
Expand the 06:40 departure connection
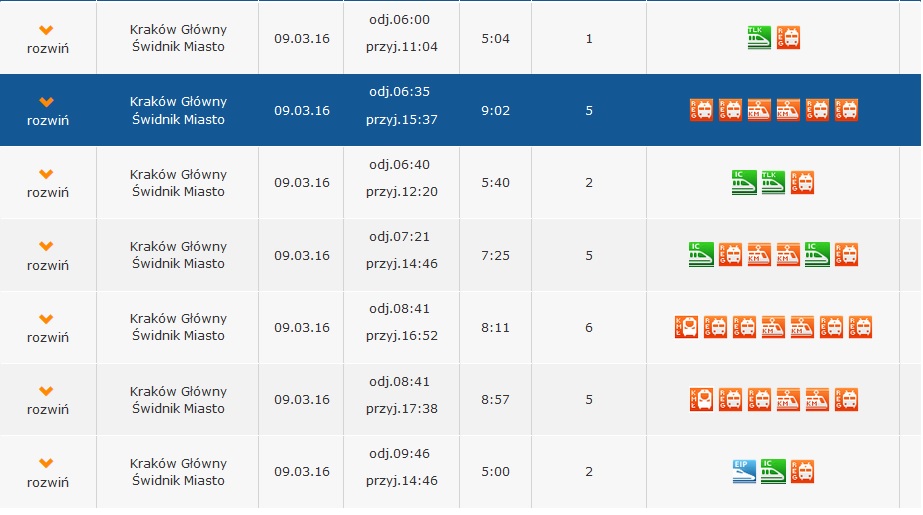[x=47, y=184]
